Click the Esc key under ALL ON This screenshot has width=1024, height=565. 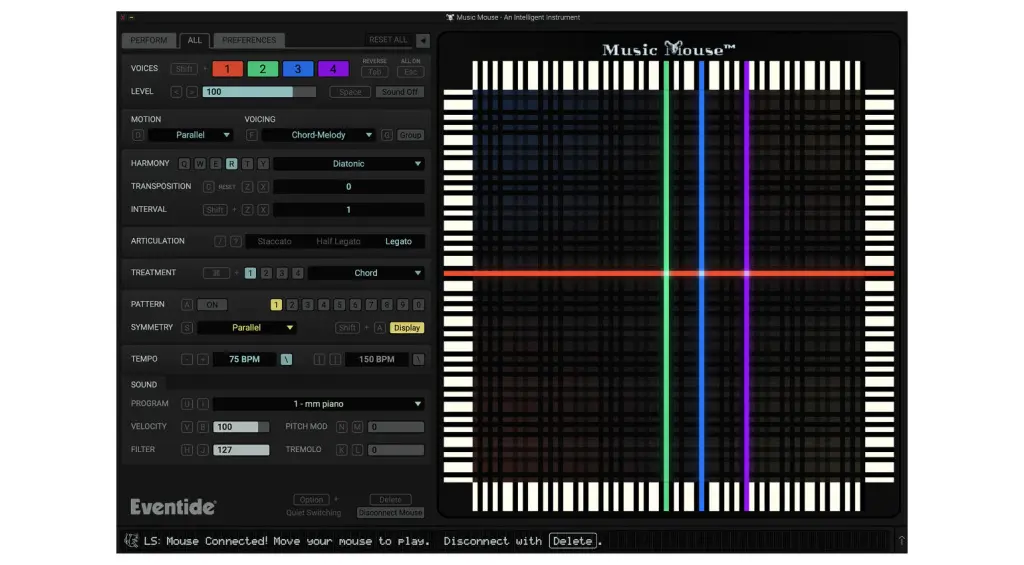point(410,73)
